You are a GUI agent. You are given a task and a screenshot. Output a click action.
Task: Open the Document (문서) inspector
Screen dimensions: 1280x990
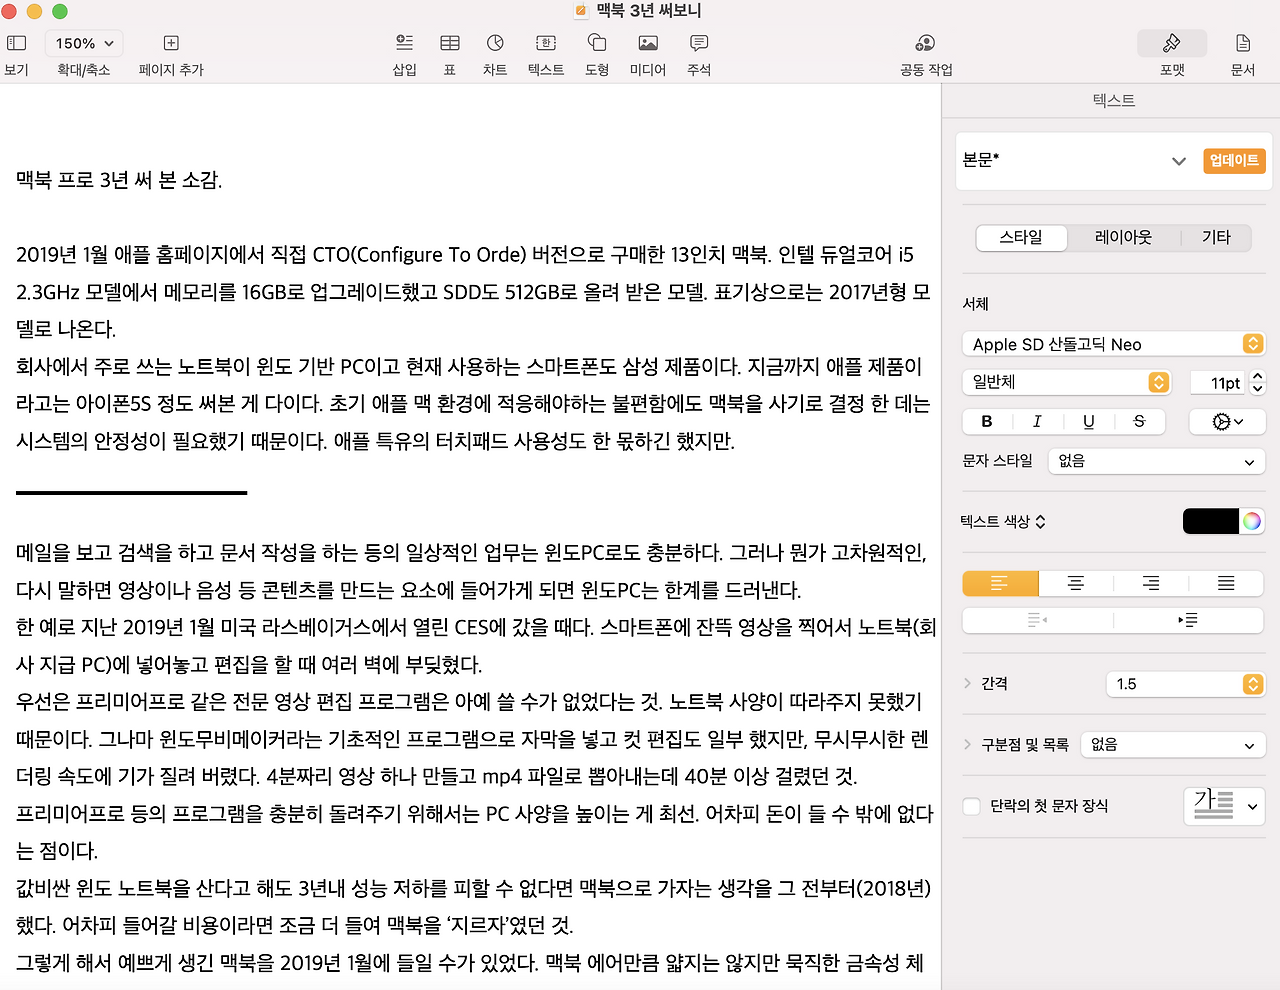pyautogui.click(x=1243, y=43)
